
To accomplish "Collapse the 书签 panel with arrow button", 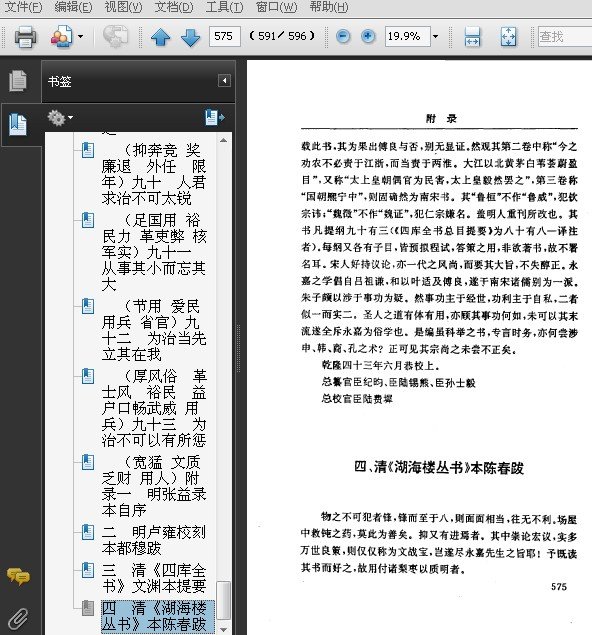I will pyautogui.click(x=224, y=81).
